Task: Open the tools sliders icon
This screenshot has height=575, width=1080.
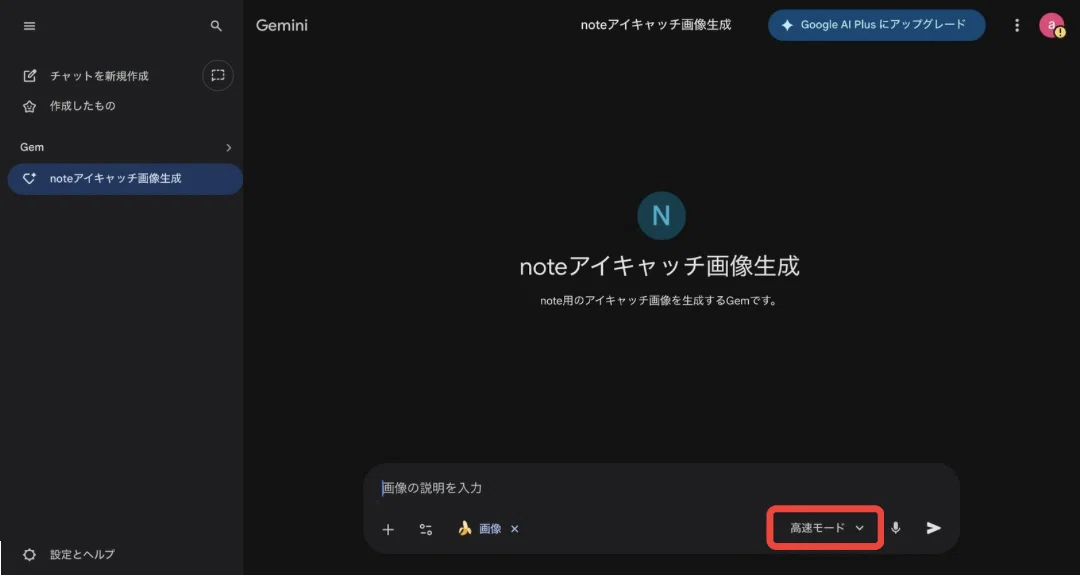Action: [x=426, y=529]
